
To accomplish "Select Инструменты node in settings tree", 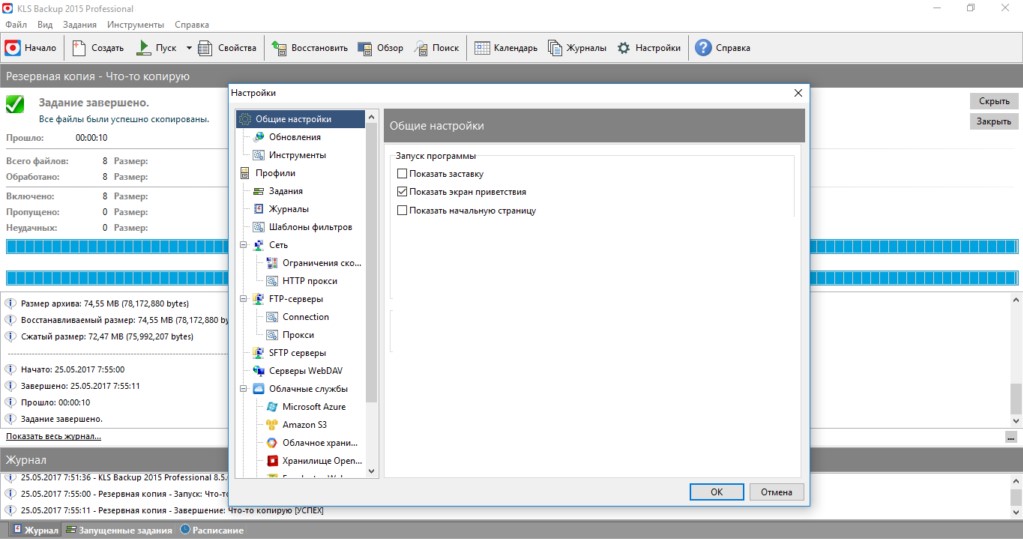I will coord(297,155).
